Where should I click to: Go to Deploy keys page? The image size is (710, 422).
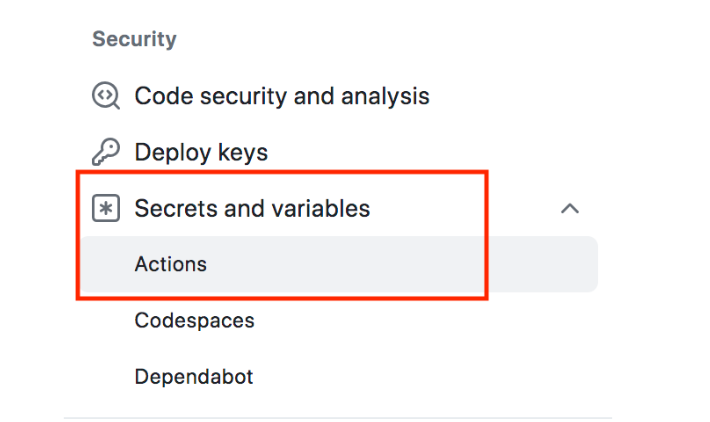[x=201, y=152]
